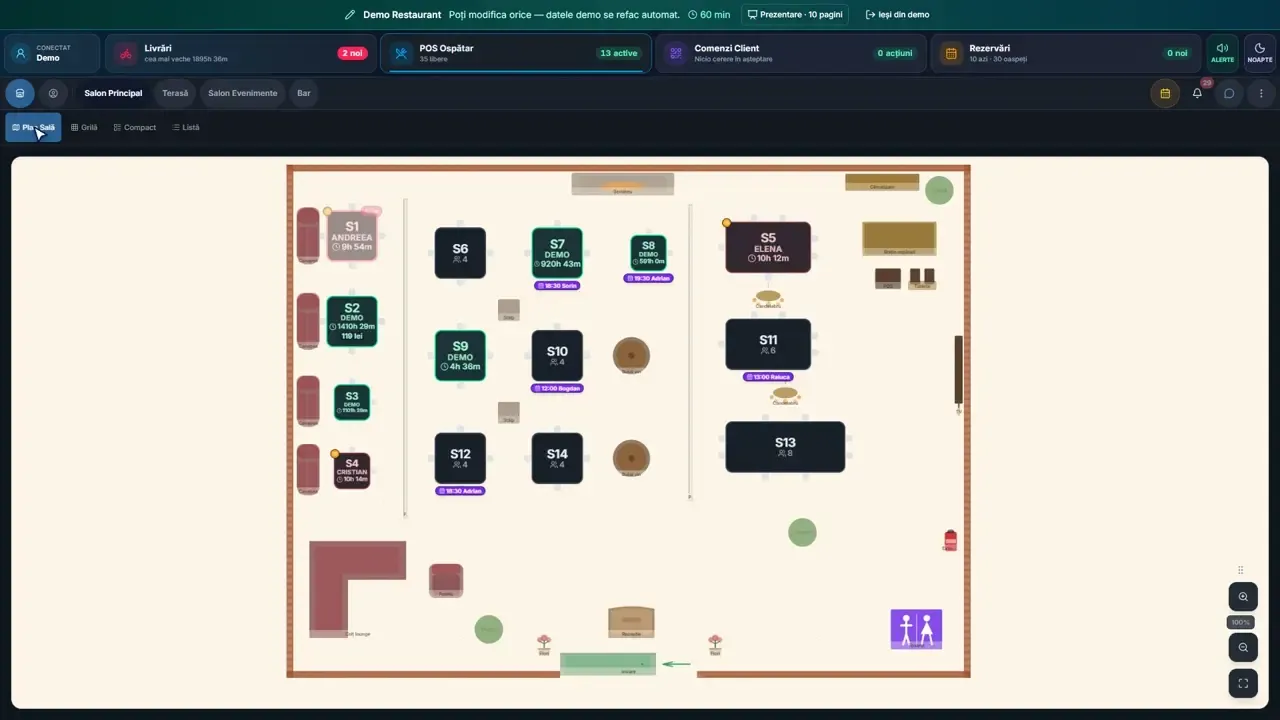Click the 18:30 Adrian reservation under S12
The height and width of the screenshot is (720, 1280).
tap(460, 491)
